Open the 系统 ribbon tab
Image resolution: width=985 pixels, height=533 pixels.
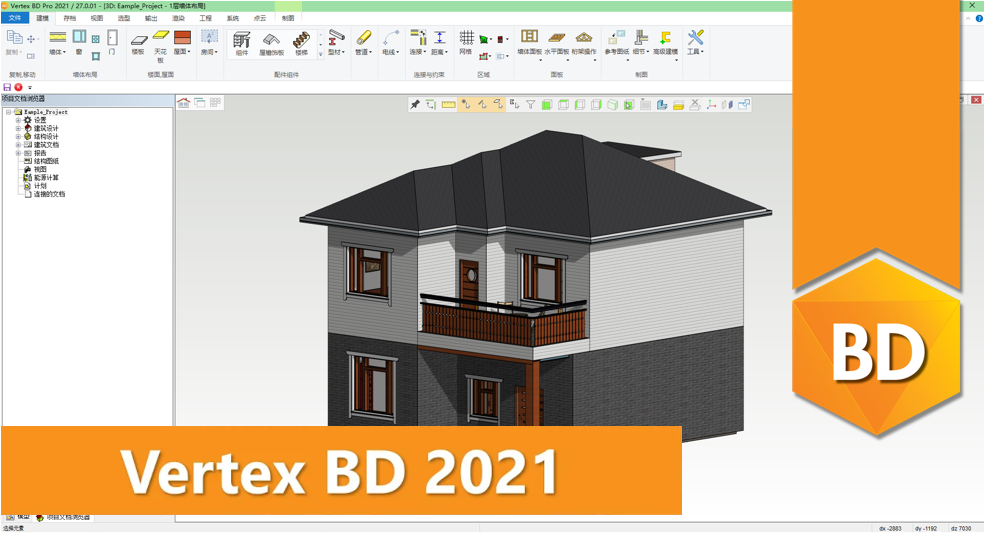(232, 18)
